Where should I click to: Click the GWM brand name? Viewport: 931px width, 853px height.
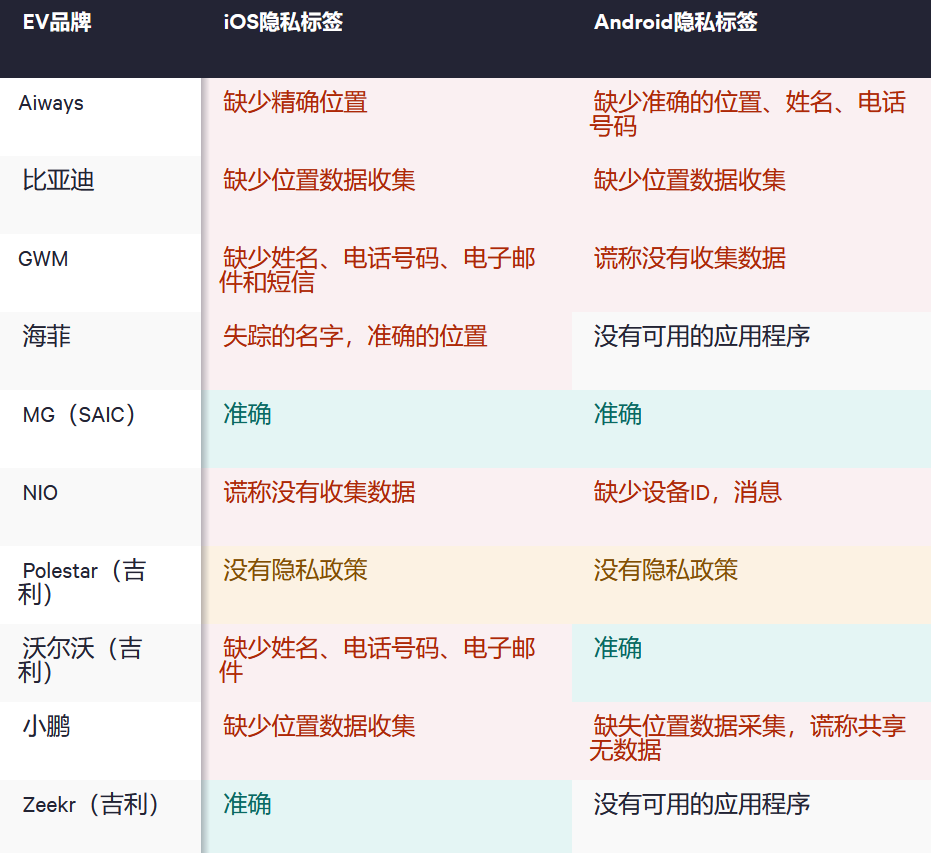44,259
